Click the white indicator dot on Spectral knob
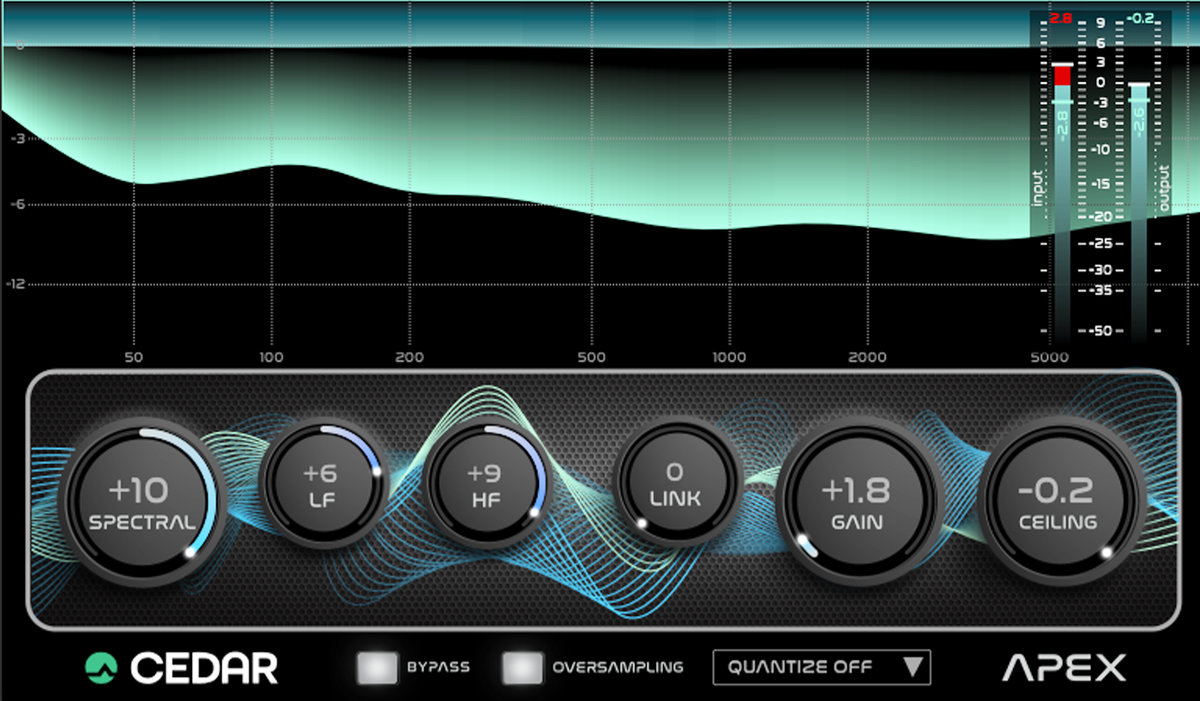Image resolution: width=1200 pixels, height=701 pixels. click(189, 551)
